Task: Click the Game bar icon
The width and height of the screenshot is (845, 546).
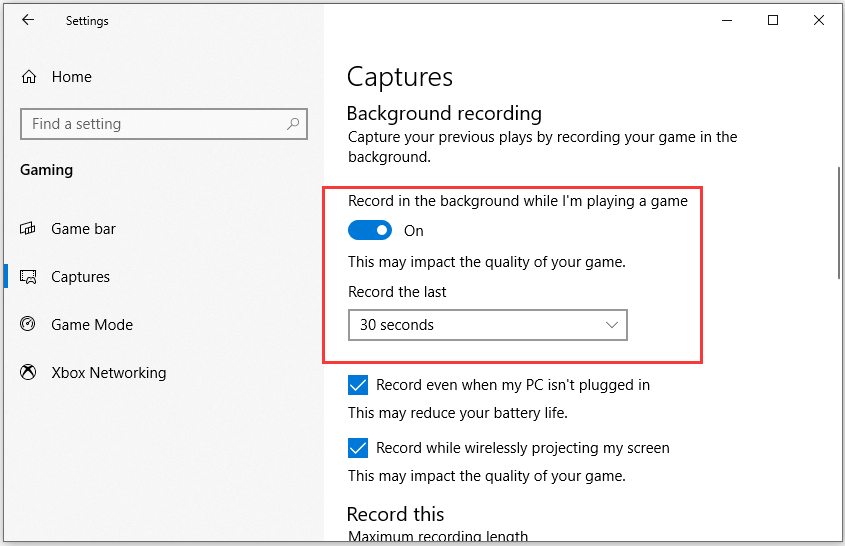Action: [x=27, y=229]
